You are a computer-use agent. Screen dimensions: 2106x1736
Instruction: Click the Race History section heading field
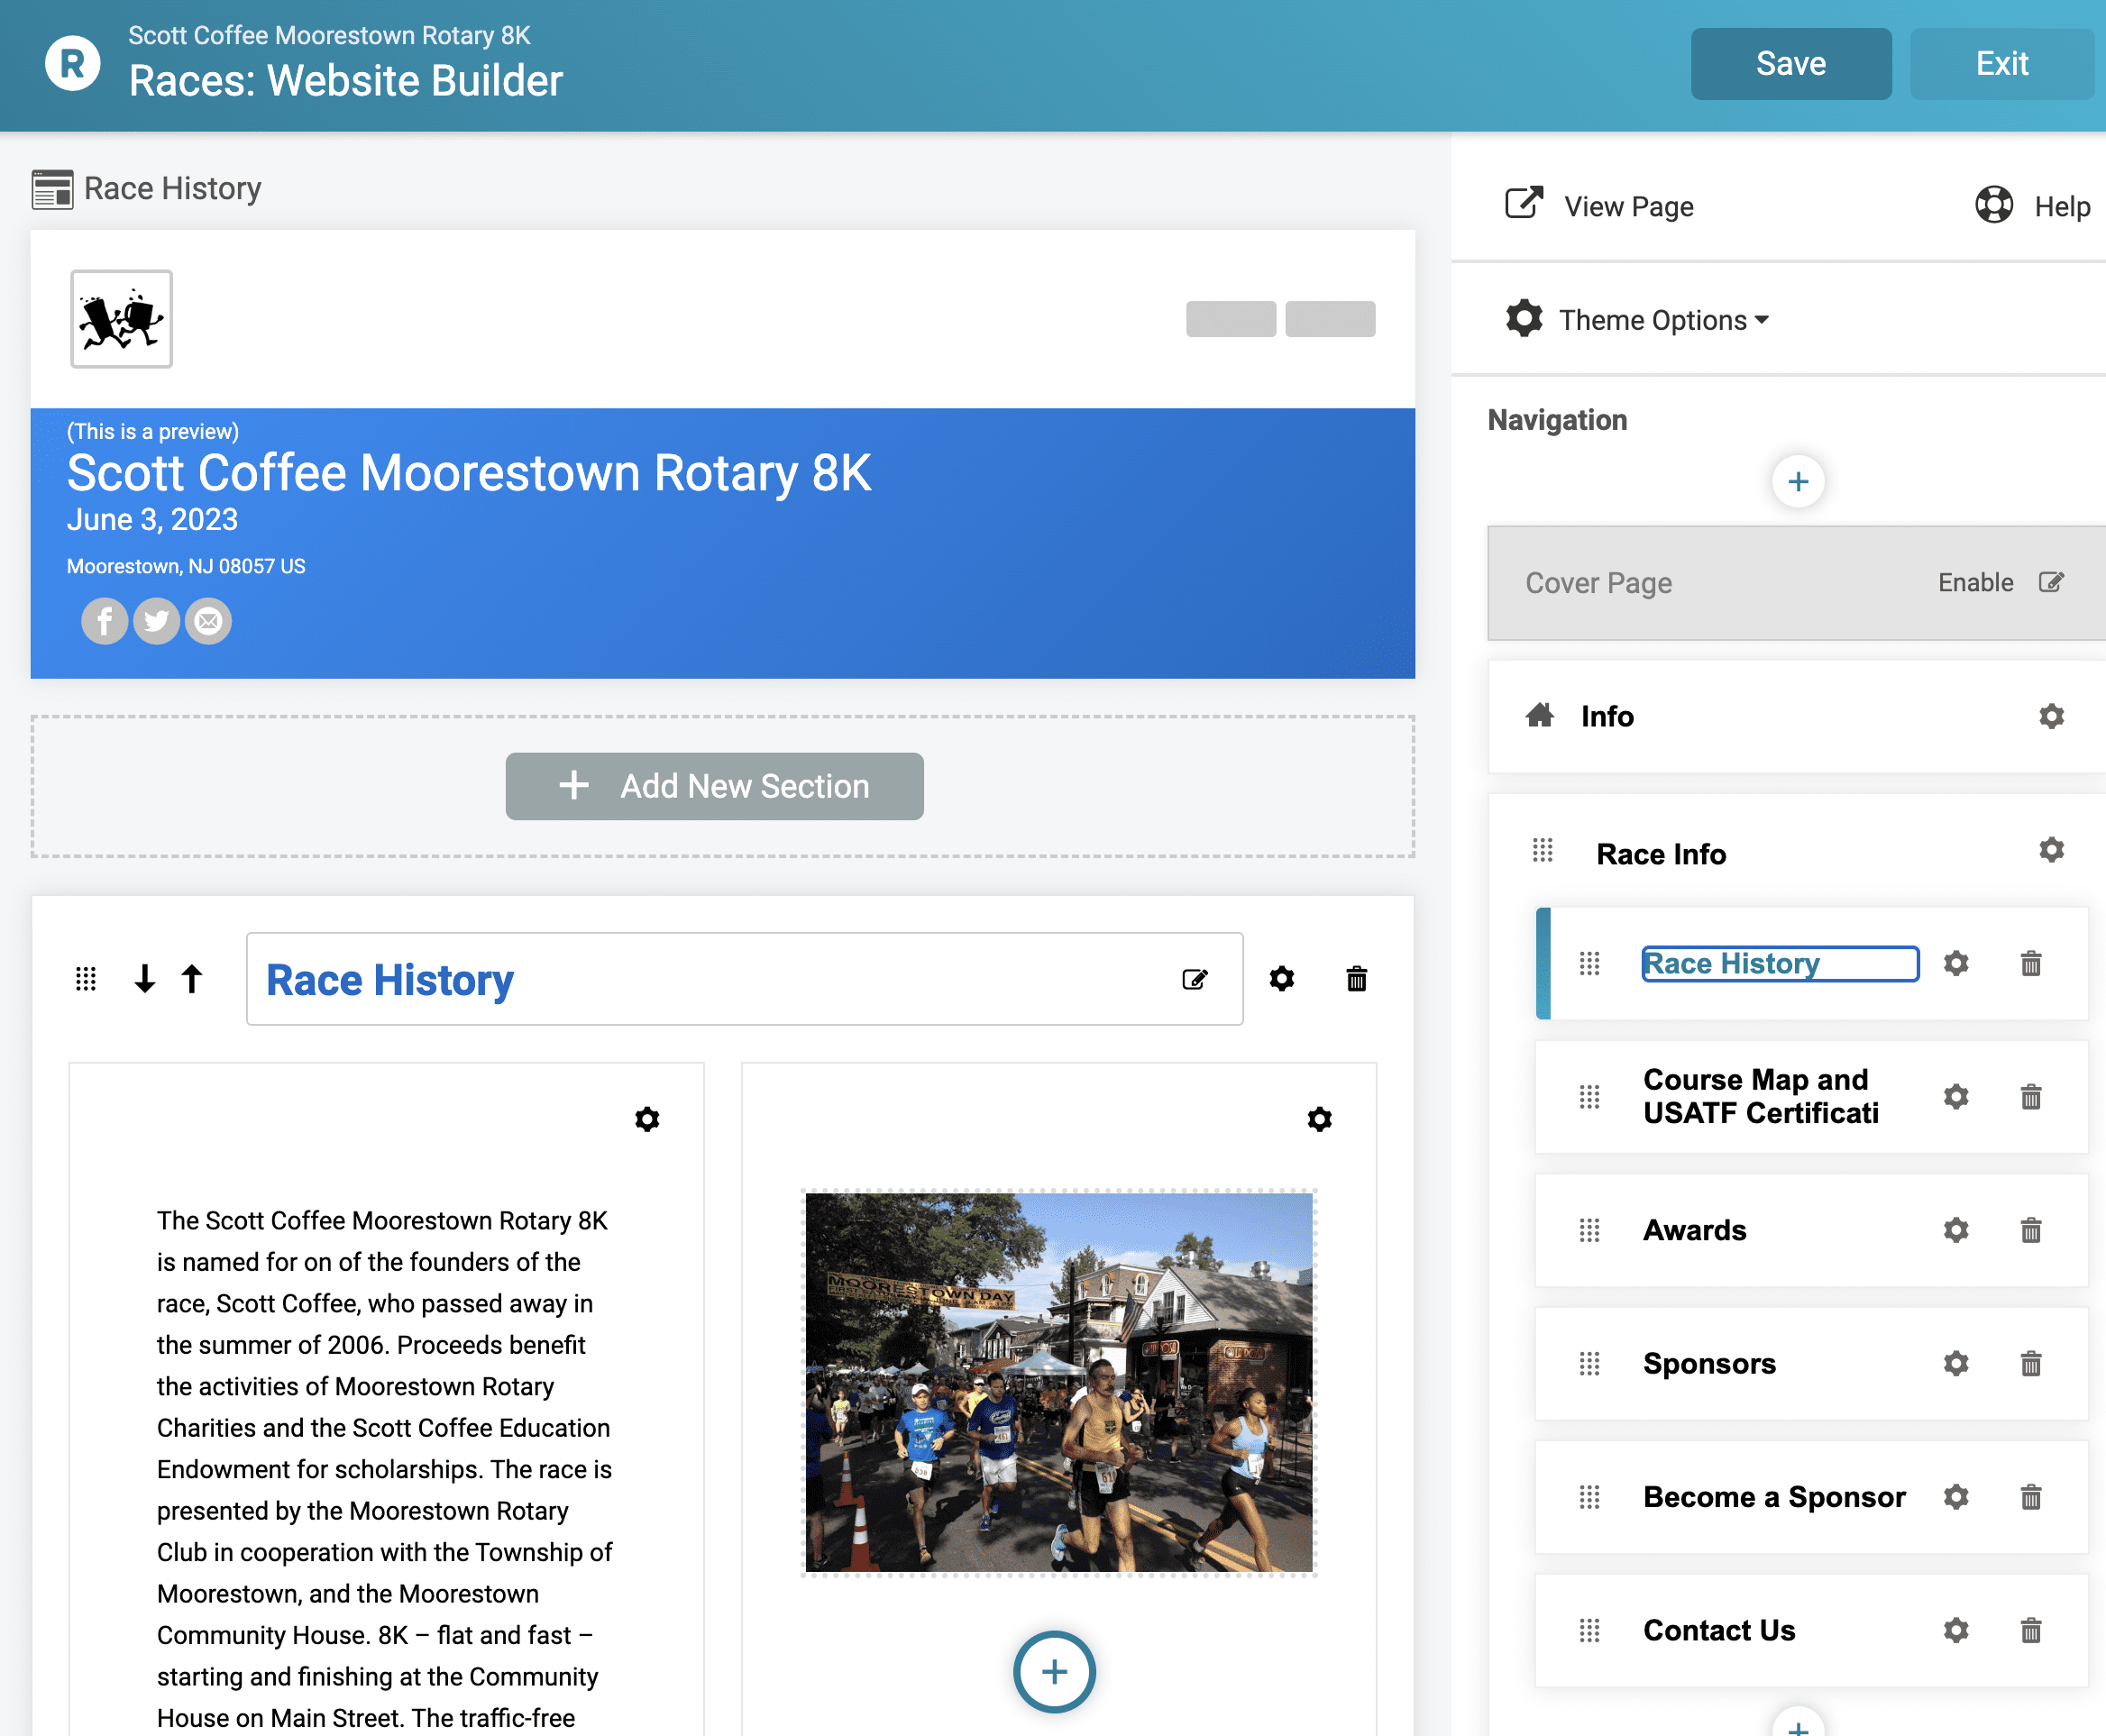(x=744, y=979)
